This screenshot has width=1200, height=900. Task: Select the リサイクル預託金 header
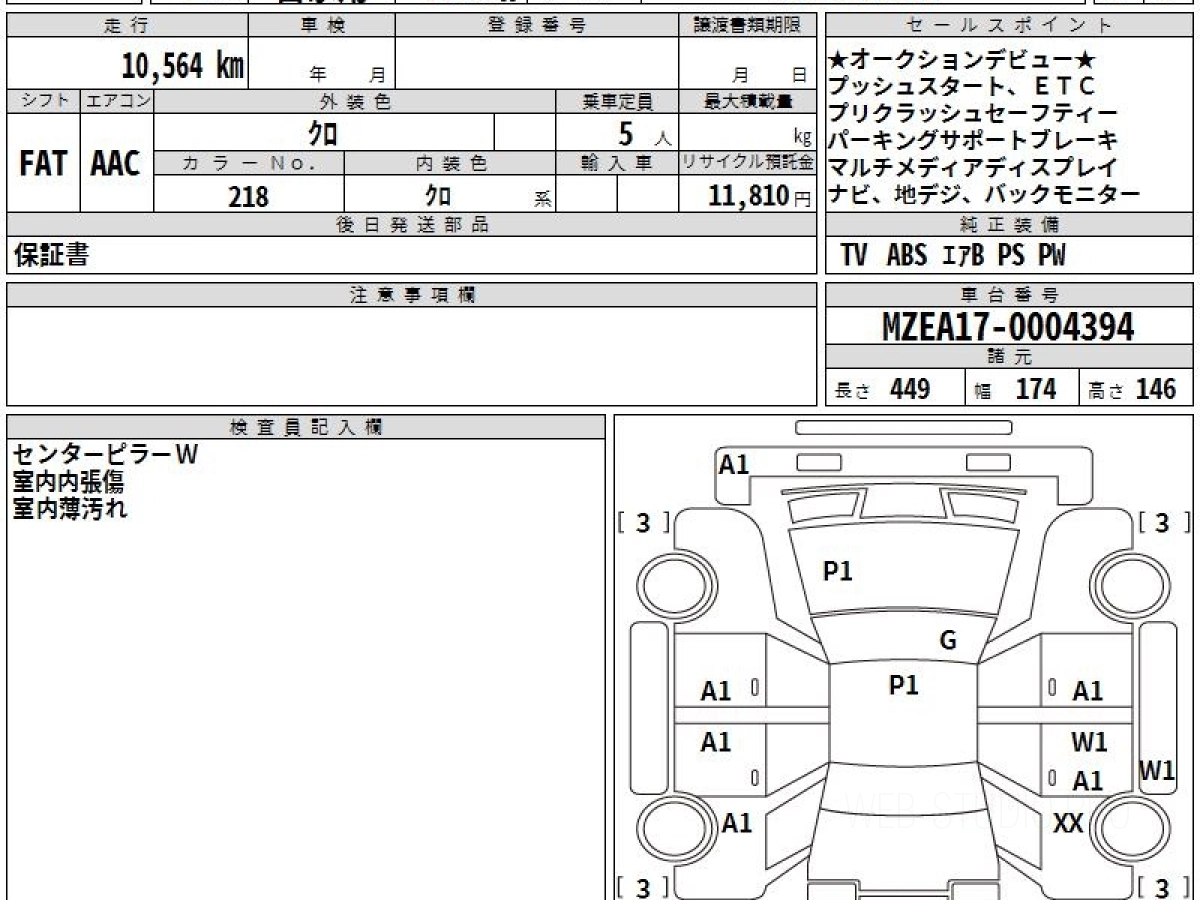pos(747,163)
